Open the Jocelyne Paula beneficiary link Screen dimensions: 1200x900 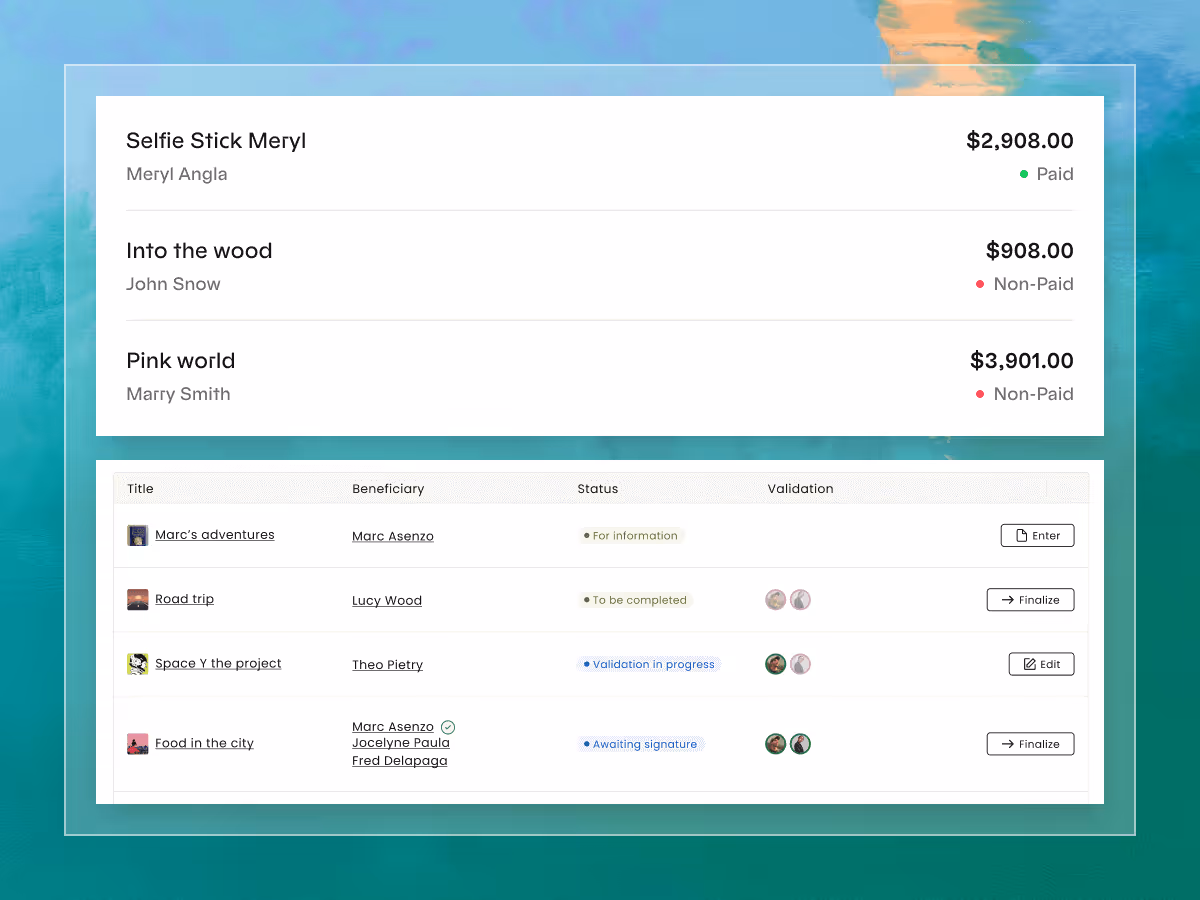(401, 743)
